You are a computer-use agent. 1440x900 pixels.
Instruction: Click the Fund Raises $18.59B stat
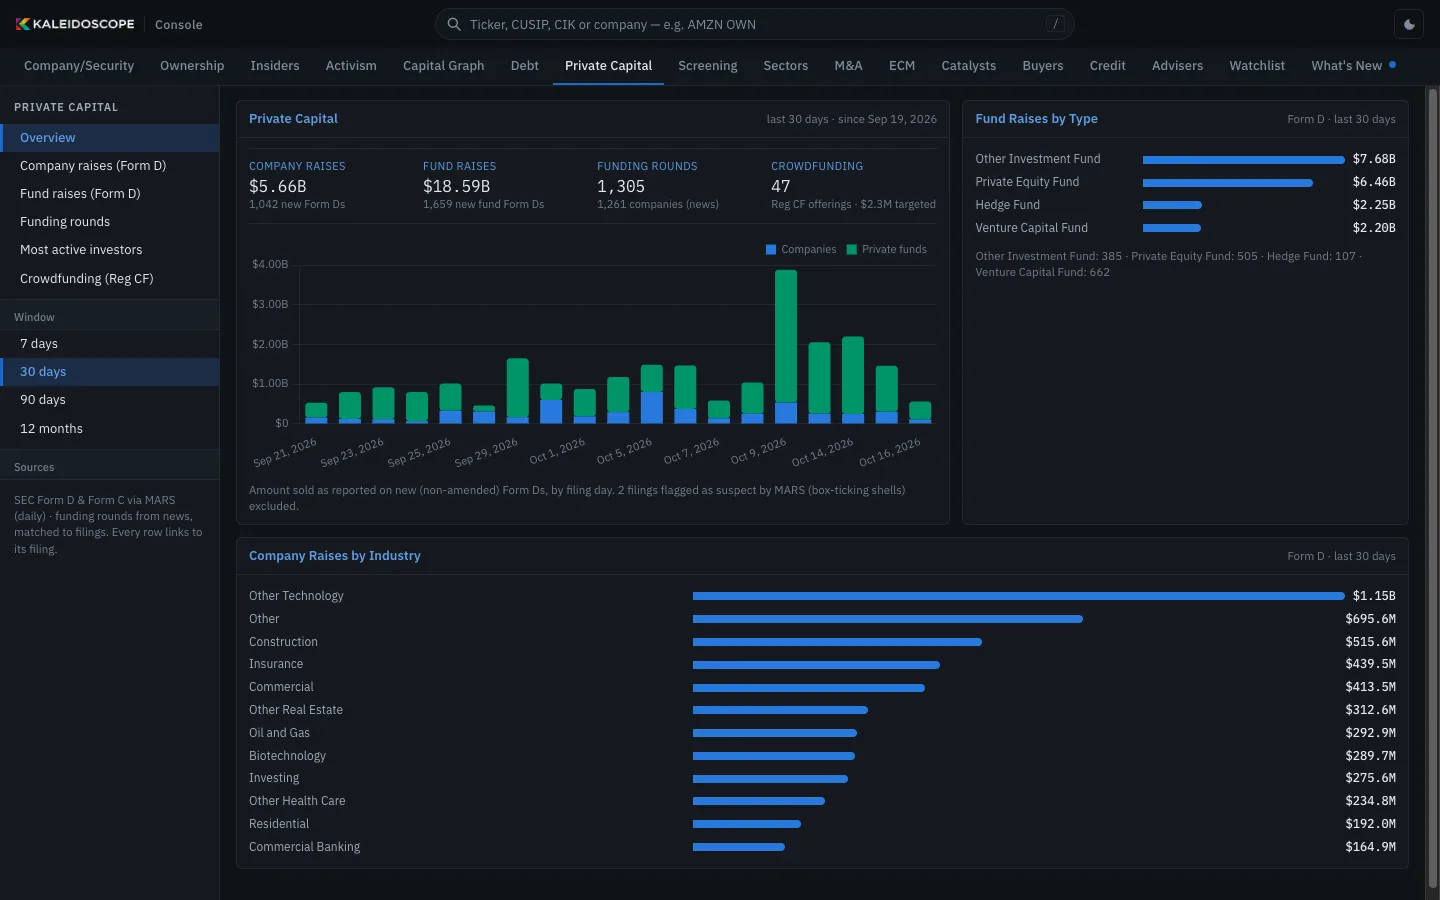click(483, 185)
